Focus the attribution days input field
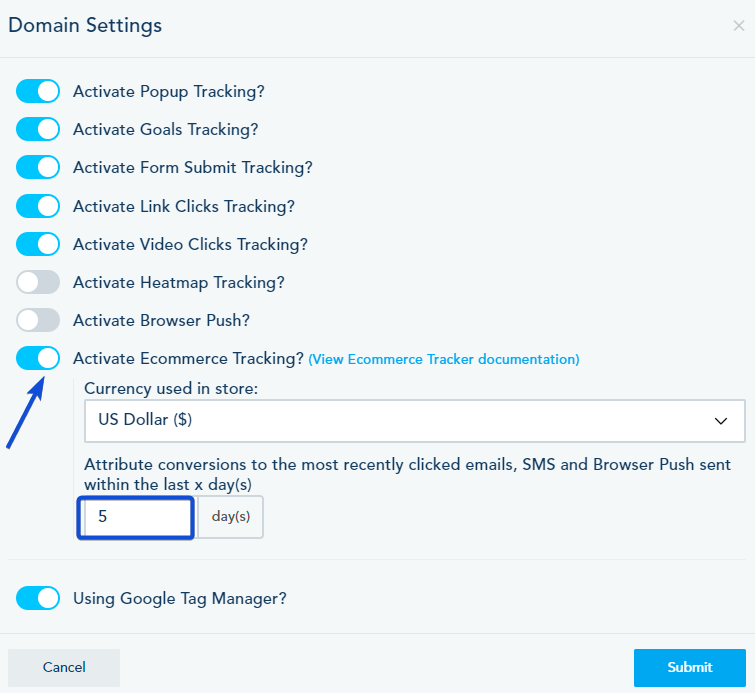 point(136,518)
